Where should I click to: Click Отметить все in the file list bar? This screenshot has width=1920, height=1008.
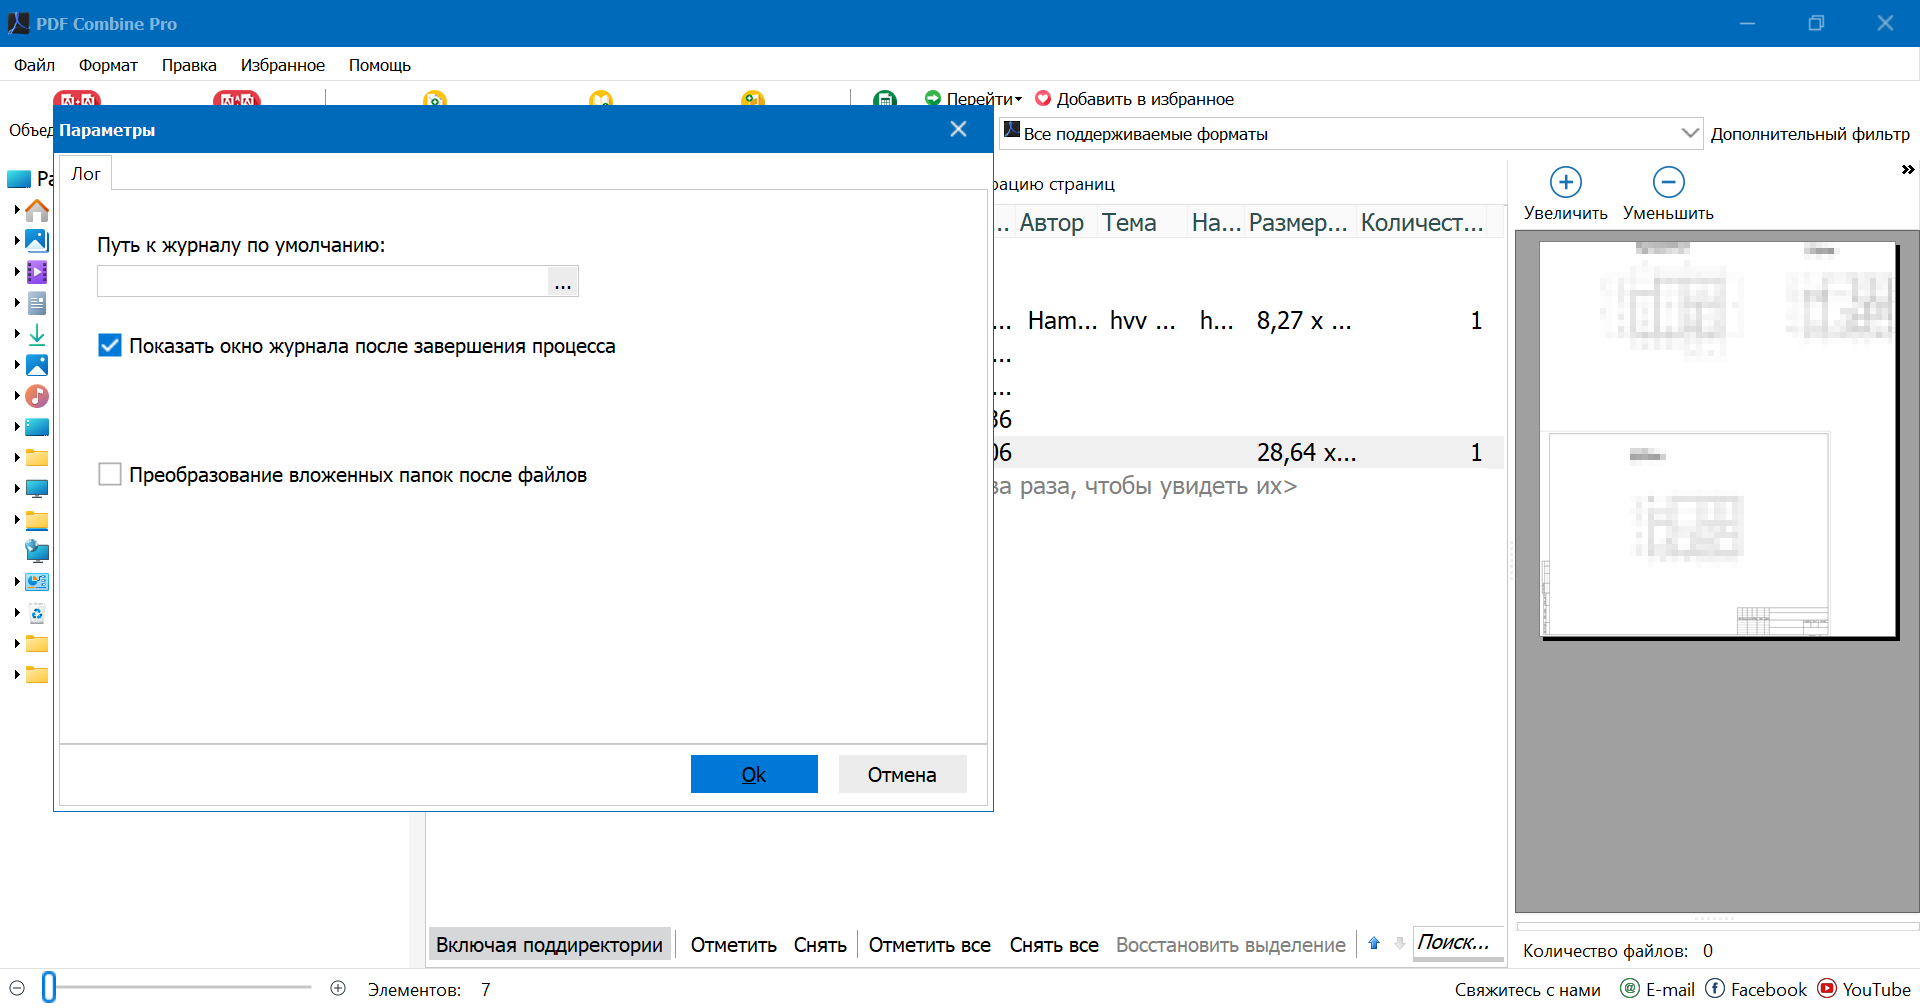[930, 945]
